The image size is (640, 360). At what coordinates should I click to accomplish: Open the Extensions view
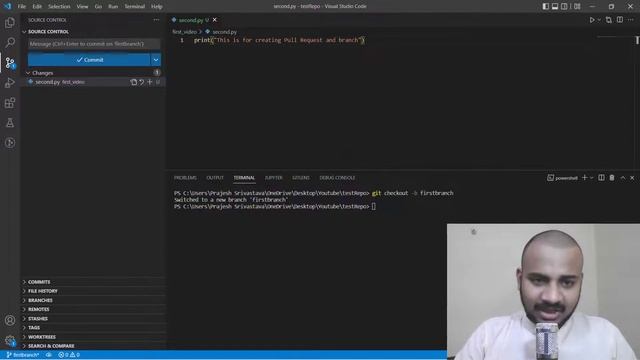pyautogui.click(x=10, y=103)
